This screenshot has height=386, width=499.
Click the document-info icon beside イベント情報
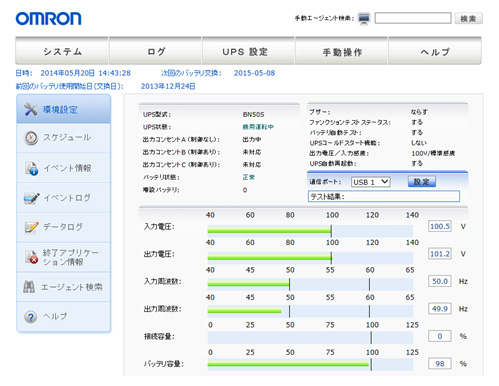31,168
